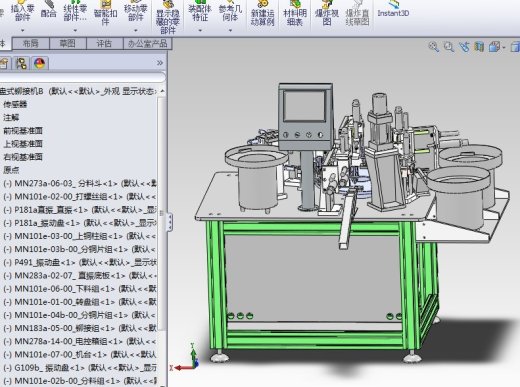This screenshot has height=387, width=520.
Task: Select component MN283a-02-07_直振底板
Action: point(80,276)
